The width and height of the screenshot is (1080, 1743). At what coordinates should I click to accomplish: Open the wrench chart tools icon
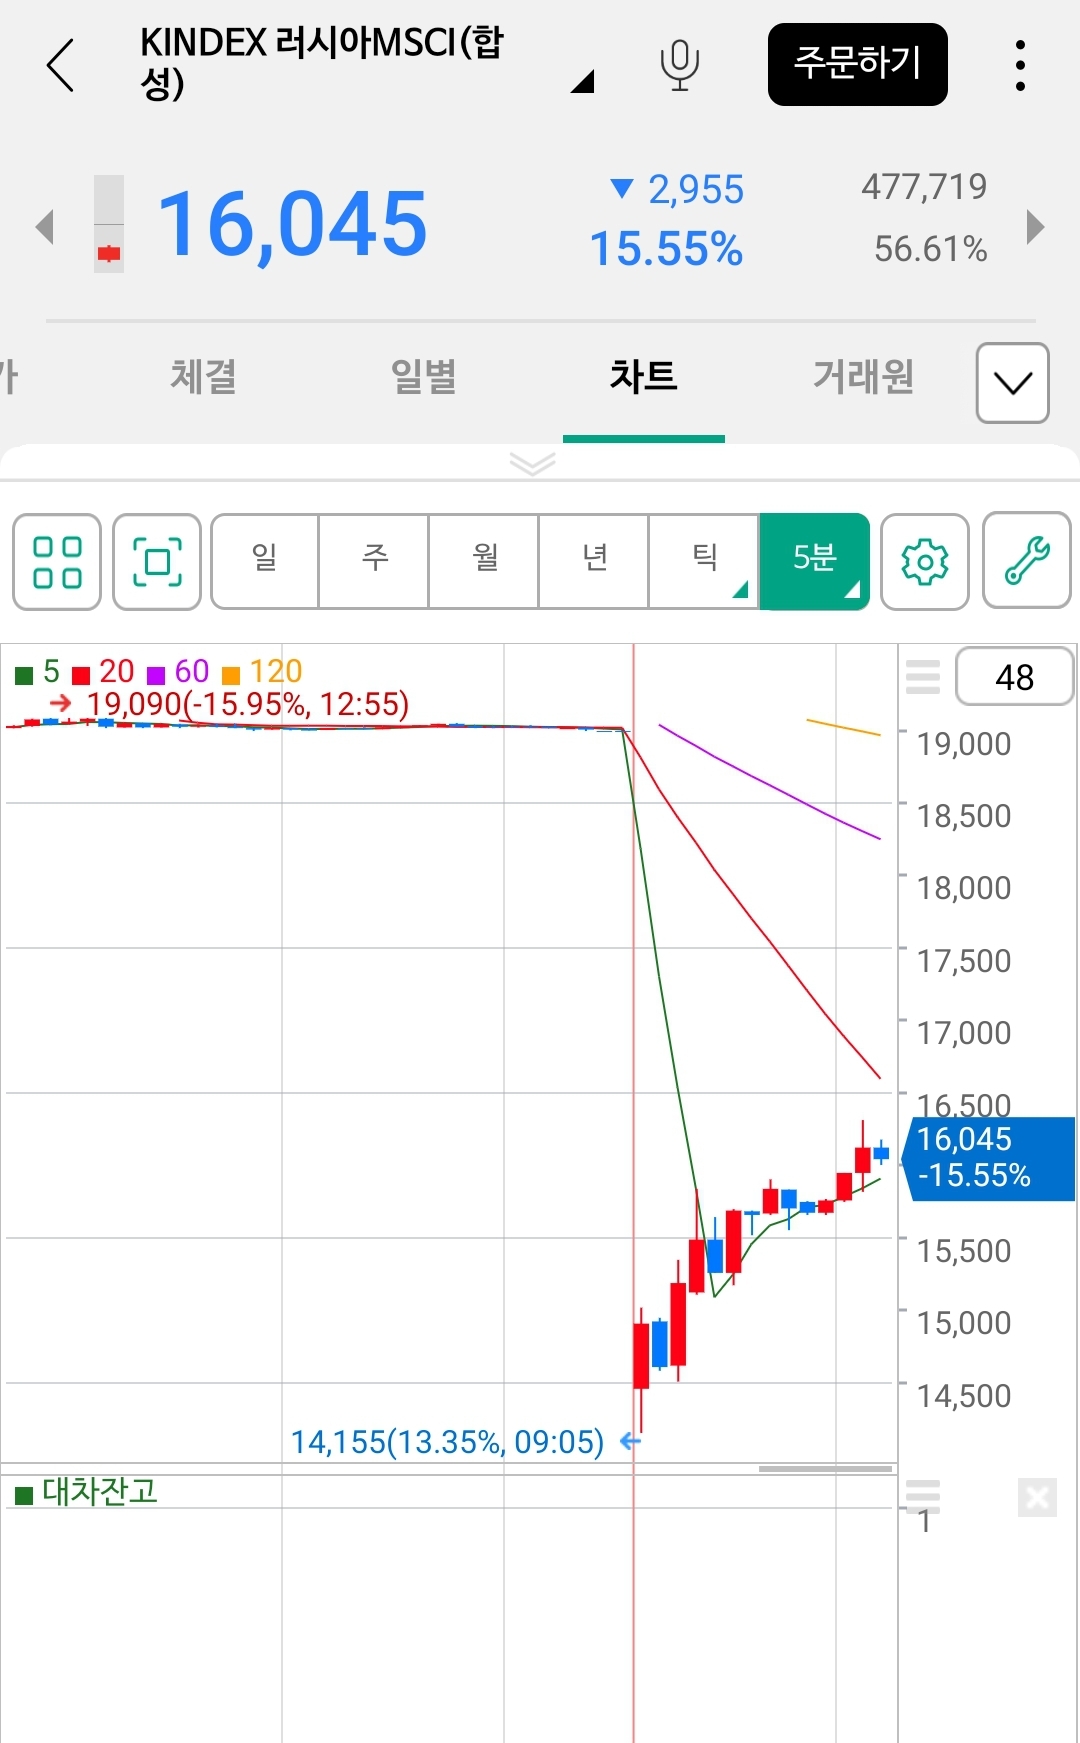pyautogui.click(x=1027, y=562)
